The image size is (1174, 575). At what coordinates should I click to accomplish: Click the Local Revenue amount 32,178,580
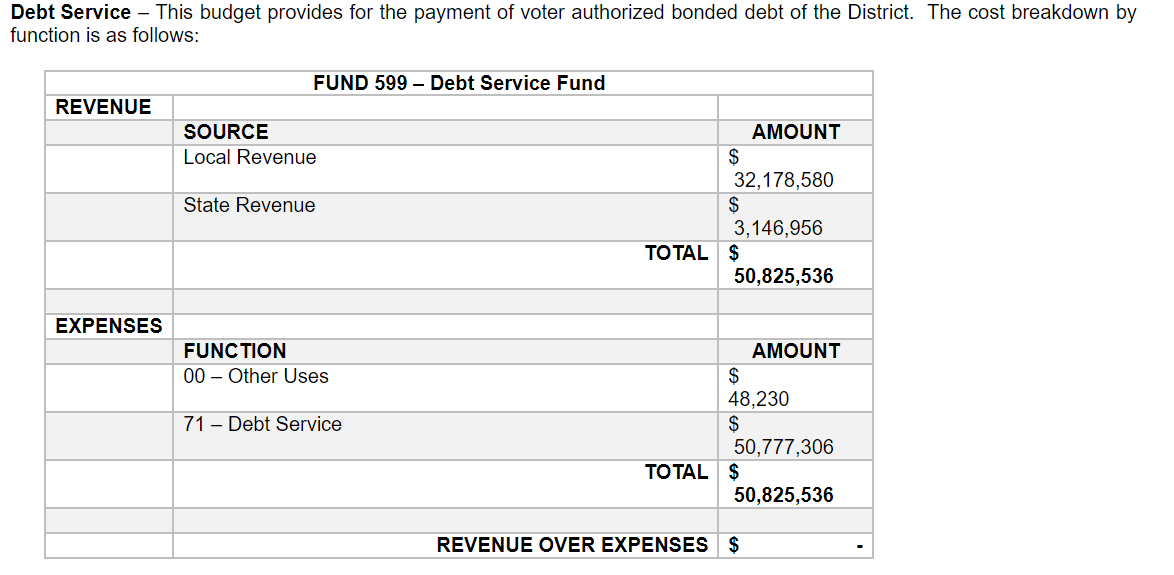[783, 180]
